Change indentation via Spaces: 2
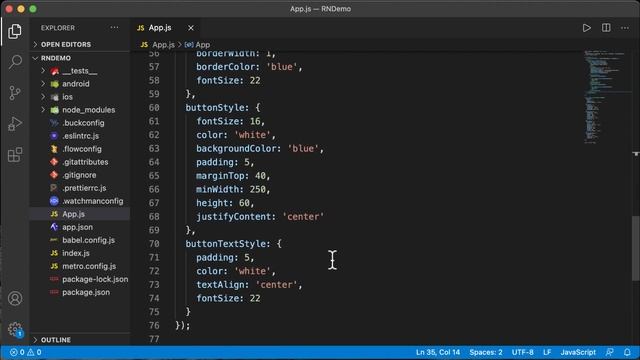640x360 pixels. tap(486, 352)
